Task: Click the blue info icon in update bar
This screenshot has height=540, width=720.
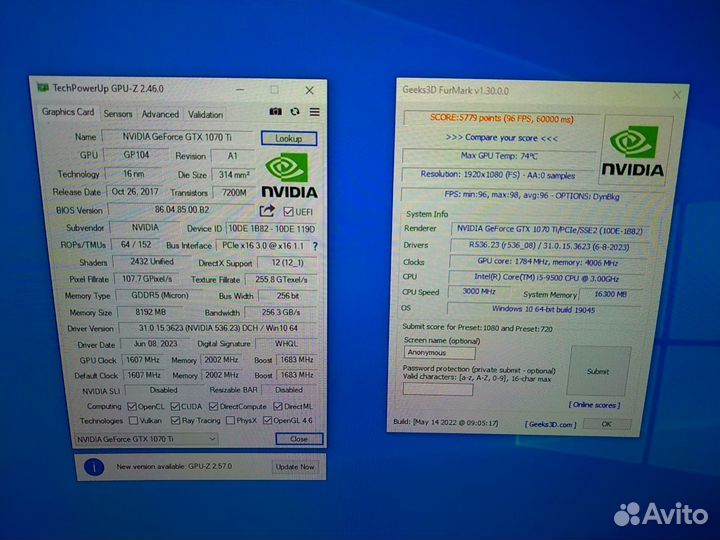Action: (x=94, y=467)
